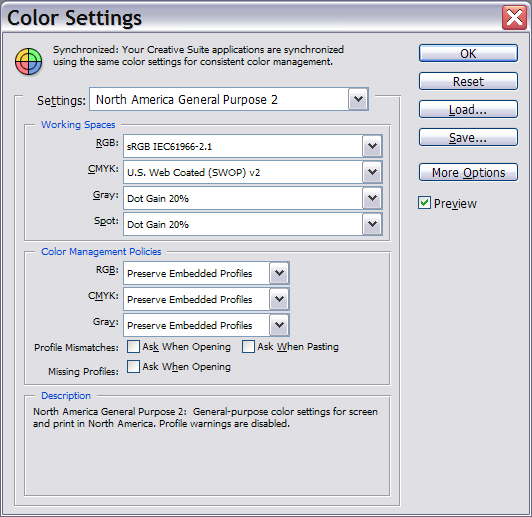Screen dimensions: 532x517
Task: Show advanced settings with More Options
Action: pos(468,172)
